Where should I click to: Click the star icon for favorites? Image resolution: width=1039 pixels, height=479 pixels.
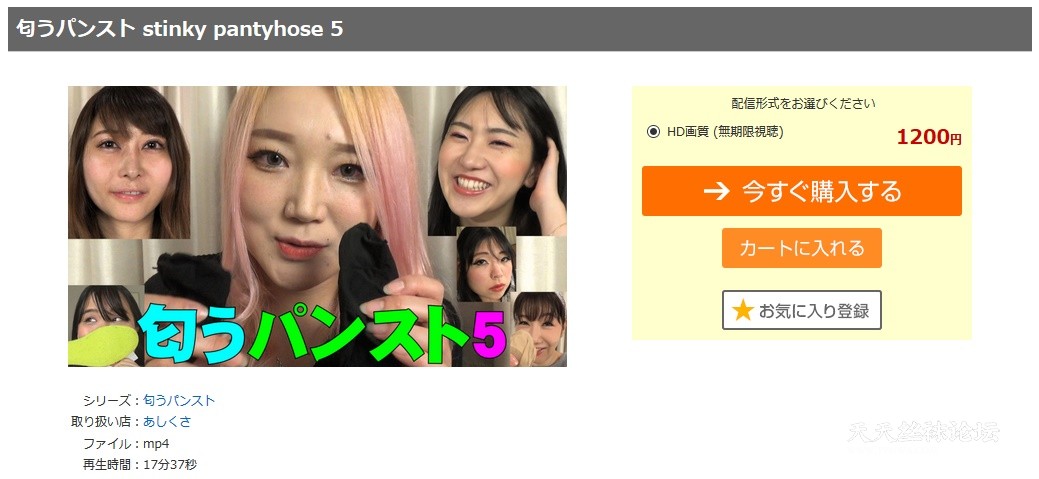(743, 310)
